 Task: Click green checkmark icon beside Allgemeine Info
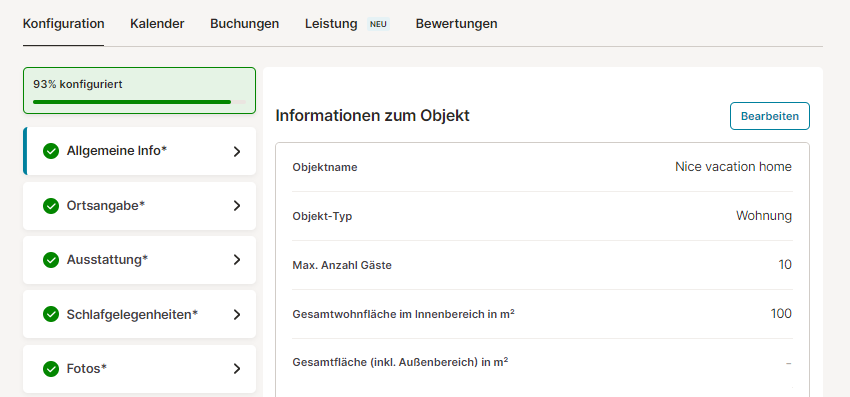coord(51,151)
